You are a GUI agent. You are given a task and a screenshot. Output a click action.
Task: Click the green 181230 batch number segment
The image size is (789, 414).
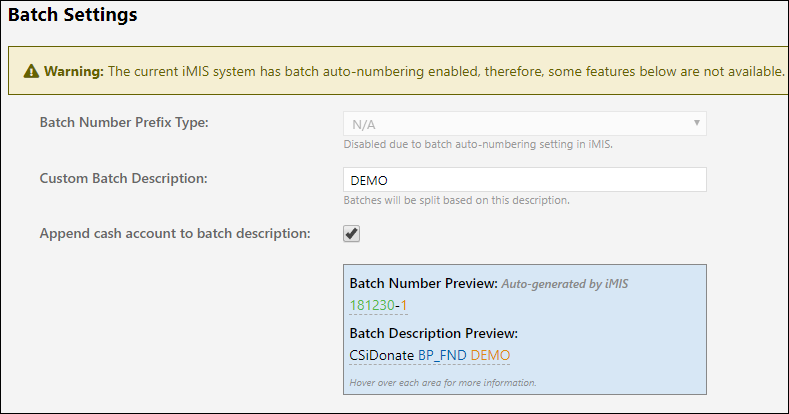tap(372, 304)
